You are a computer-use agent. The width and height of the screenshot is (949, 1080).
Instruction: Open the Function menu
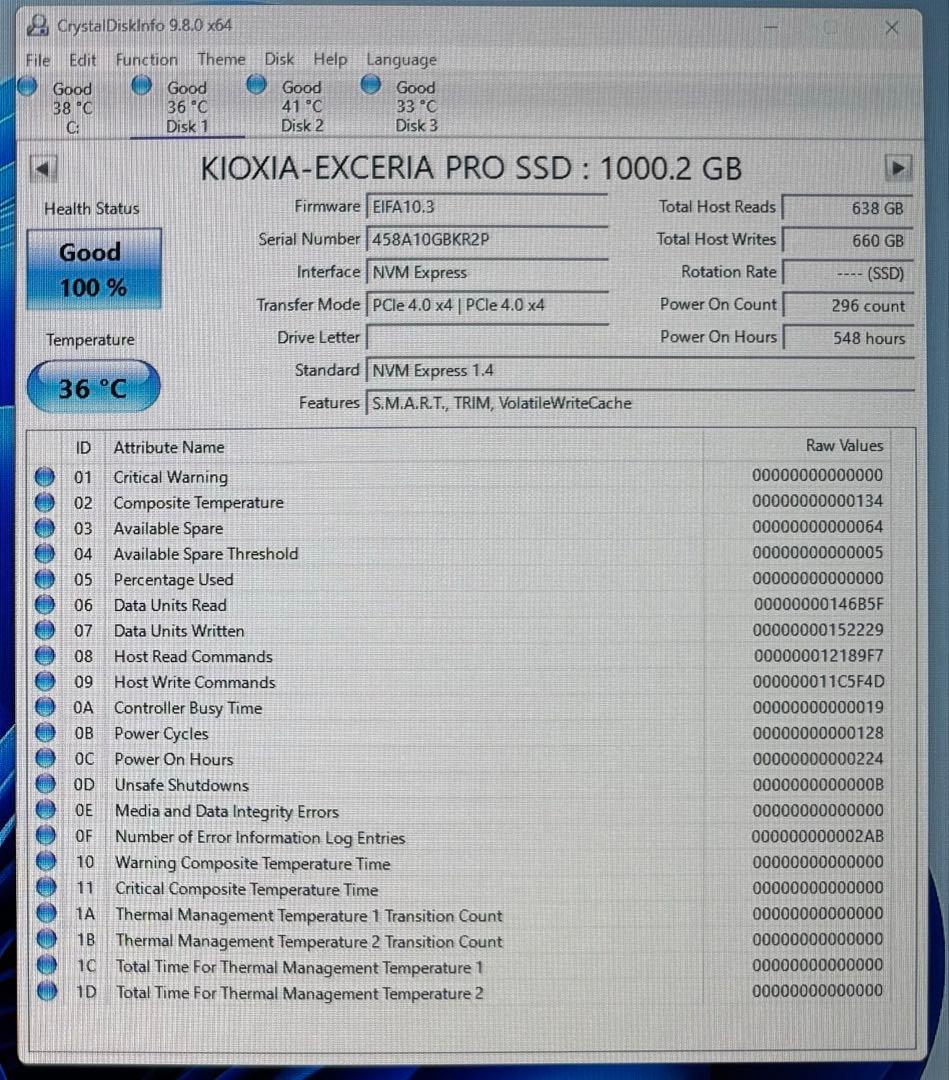(146, 59)
